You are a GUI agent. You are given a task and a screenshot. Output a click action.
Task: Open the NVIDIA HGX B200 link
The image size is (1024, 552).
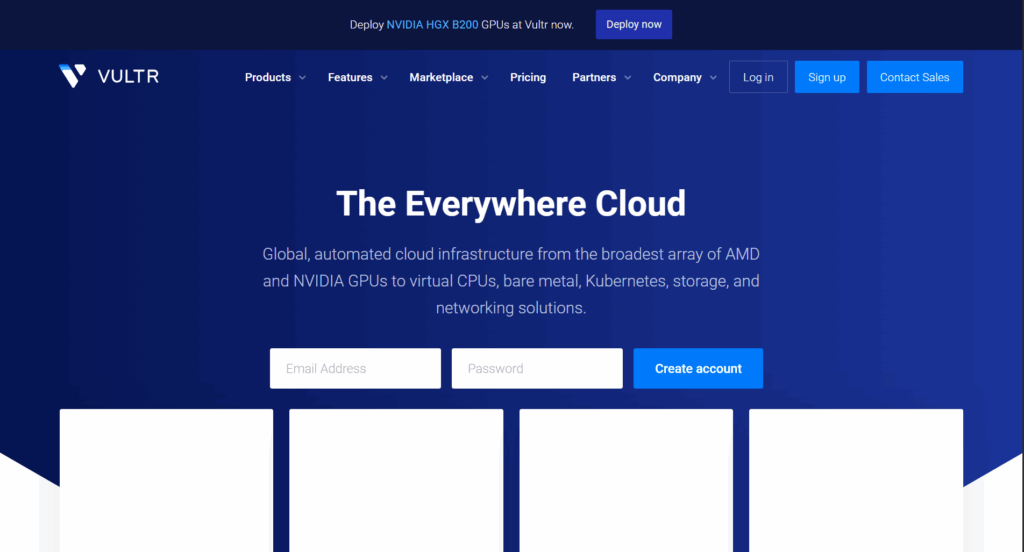click(x=432, y=25)
